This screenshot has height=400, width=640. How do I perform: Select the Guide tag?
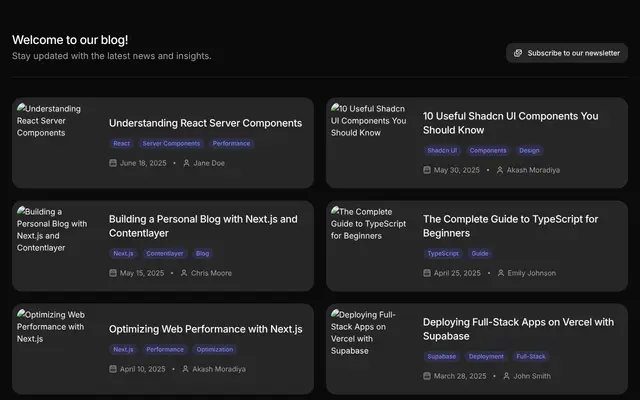click(x=480, y=253)
